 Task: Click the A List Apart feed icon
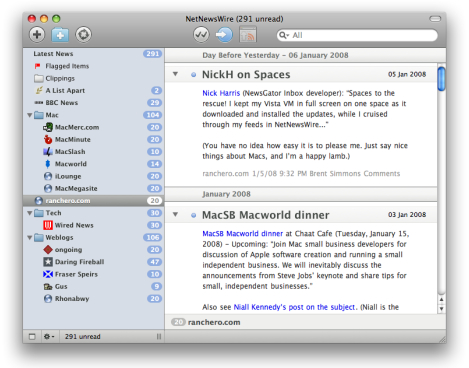coord(39,90)
